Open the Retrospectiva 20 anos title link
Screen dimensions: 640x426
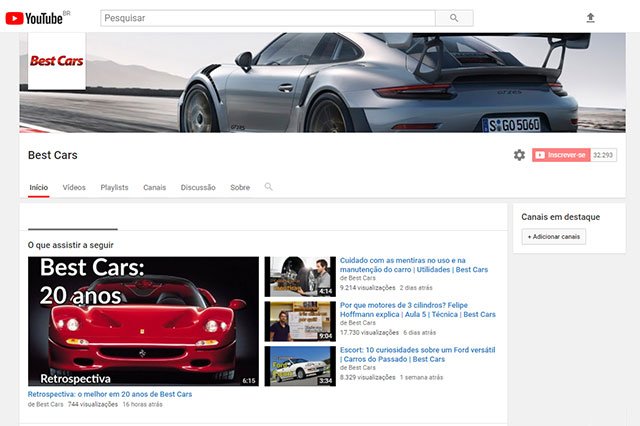click(x=110, y=394)
